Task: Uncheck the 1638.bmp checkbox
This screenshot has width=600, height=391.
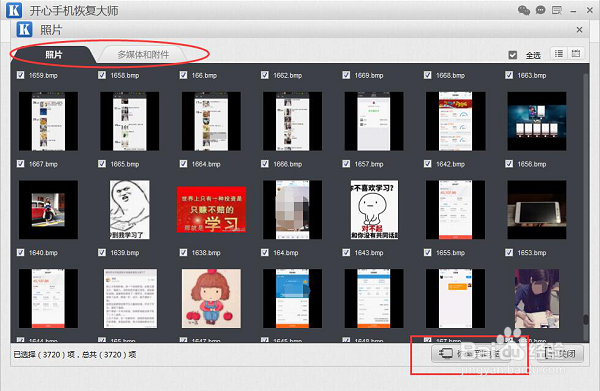Action: (183, 253)
